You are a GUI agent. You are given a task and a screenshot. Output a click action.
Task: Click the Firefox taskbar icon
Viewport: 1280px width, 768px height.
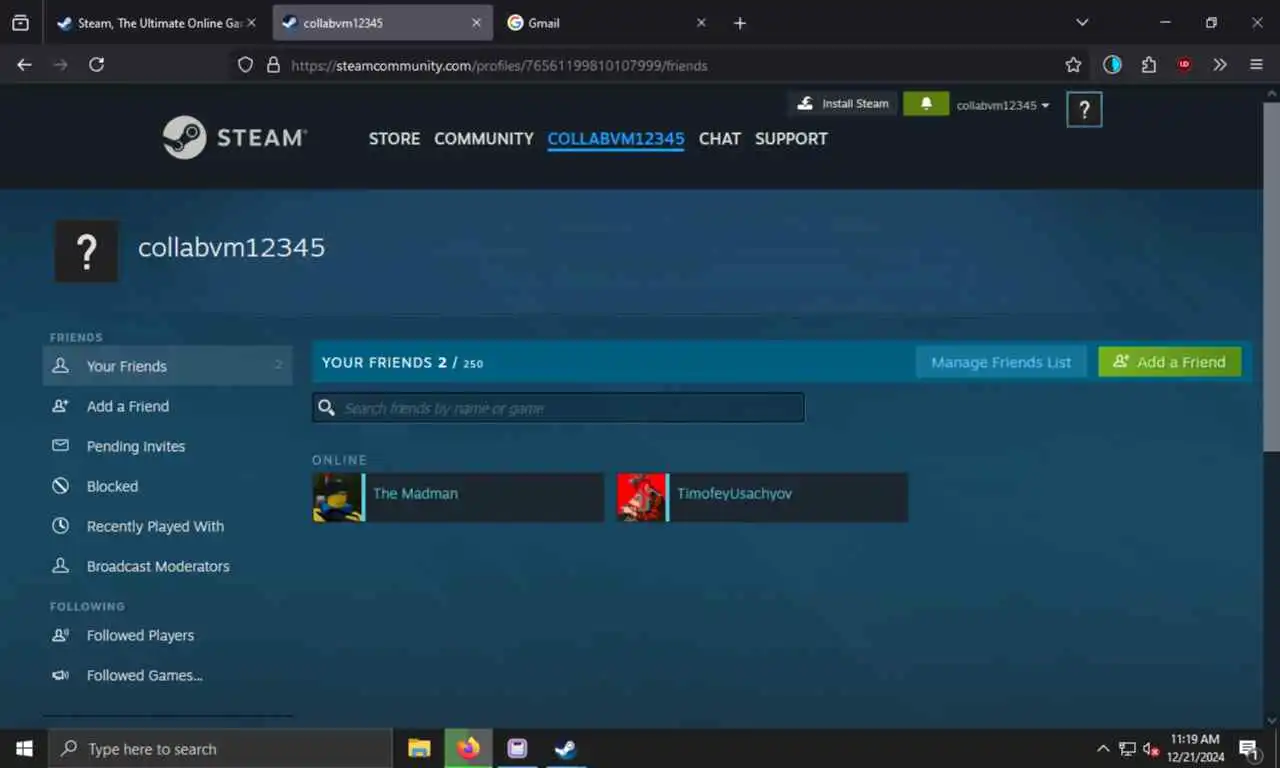coord(468,748)
